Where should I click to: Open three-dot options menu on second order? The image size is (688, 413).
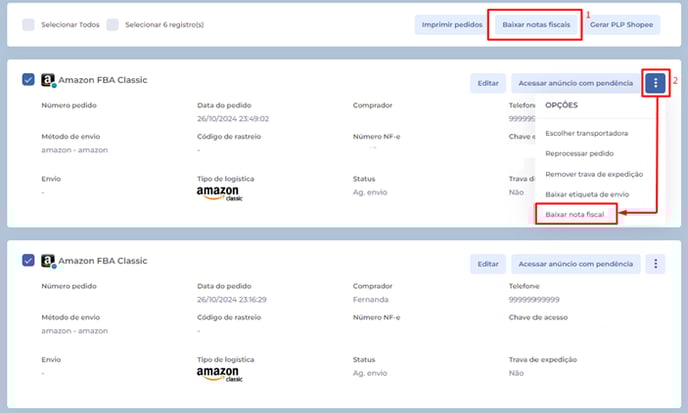(x=655, y=264)
